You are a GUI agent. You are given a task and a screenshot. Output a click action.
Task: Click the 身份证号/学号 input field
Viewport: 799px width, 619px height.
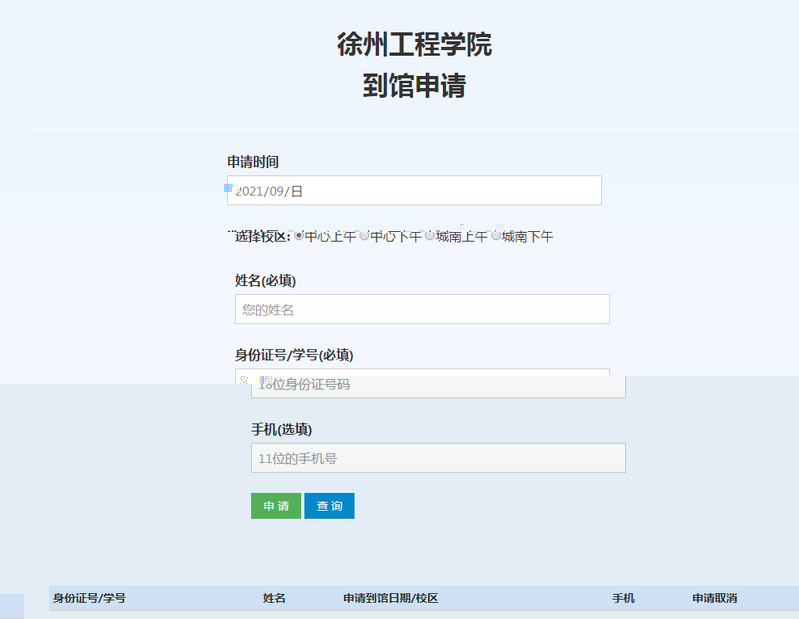pos(438,384)
